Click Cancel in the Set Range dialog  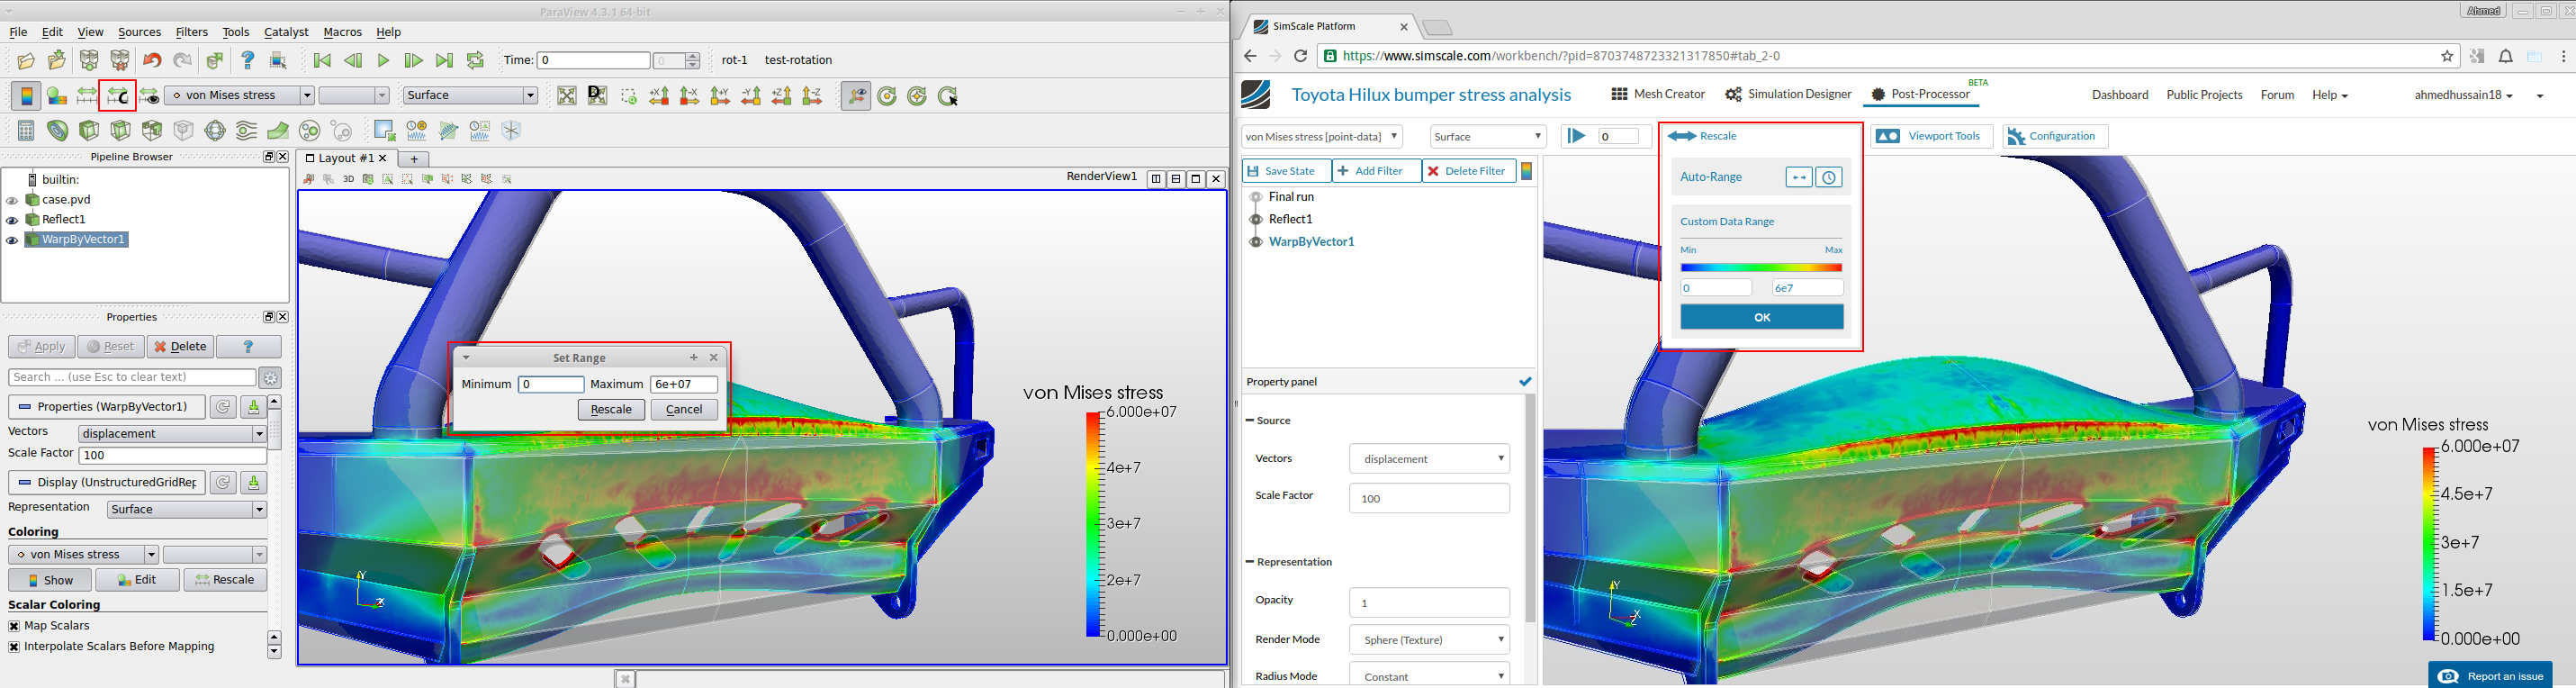[684, 410]
